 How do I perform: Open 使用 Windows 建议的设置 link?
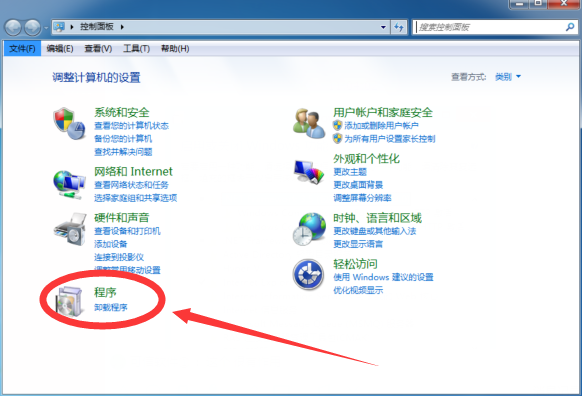[383, 277]
